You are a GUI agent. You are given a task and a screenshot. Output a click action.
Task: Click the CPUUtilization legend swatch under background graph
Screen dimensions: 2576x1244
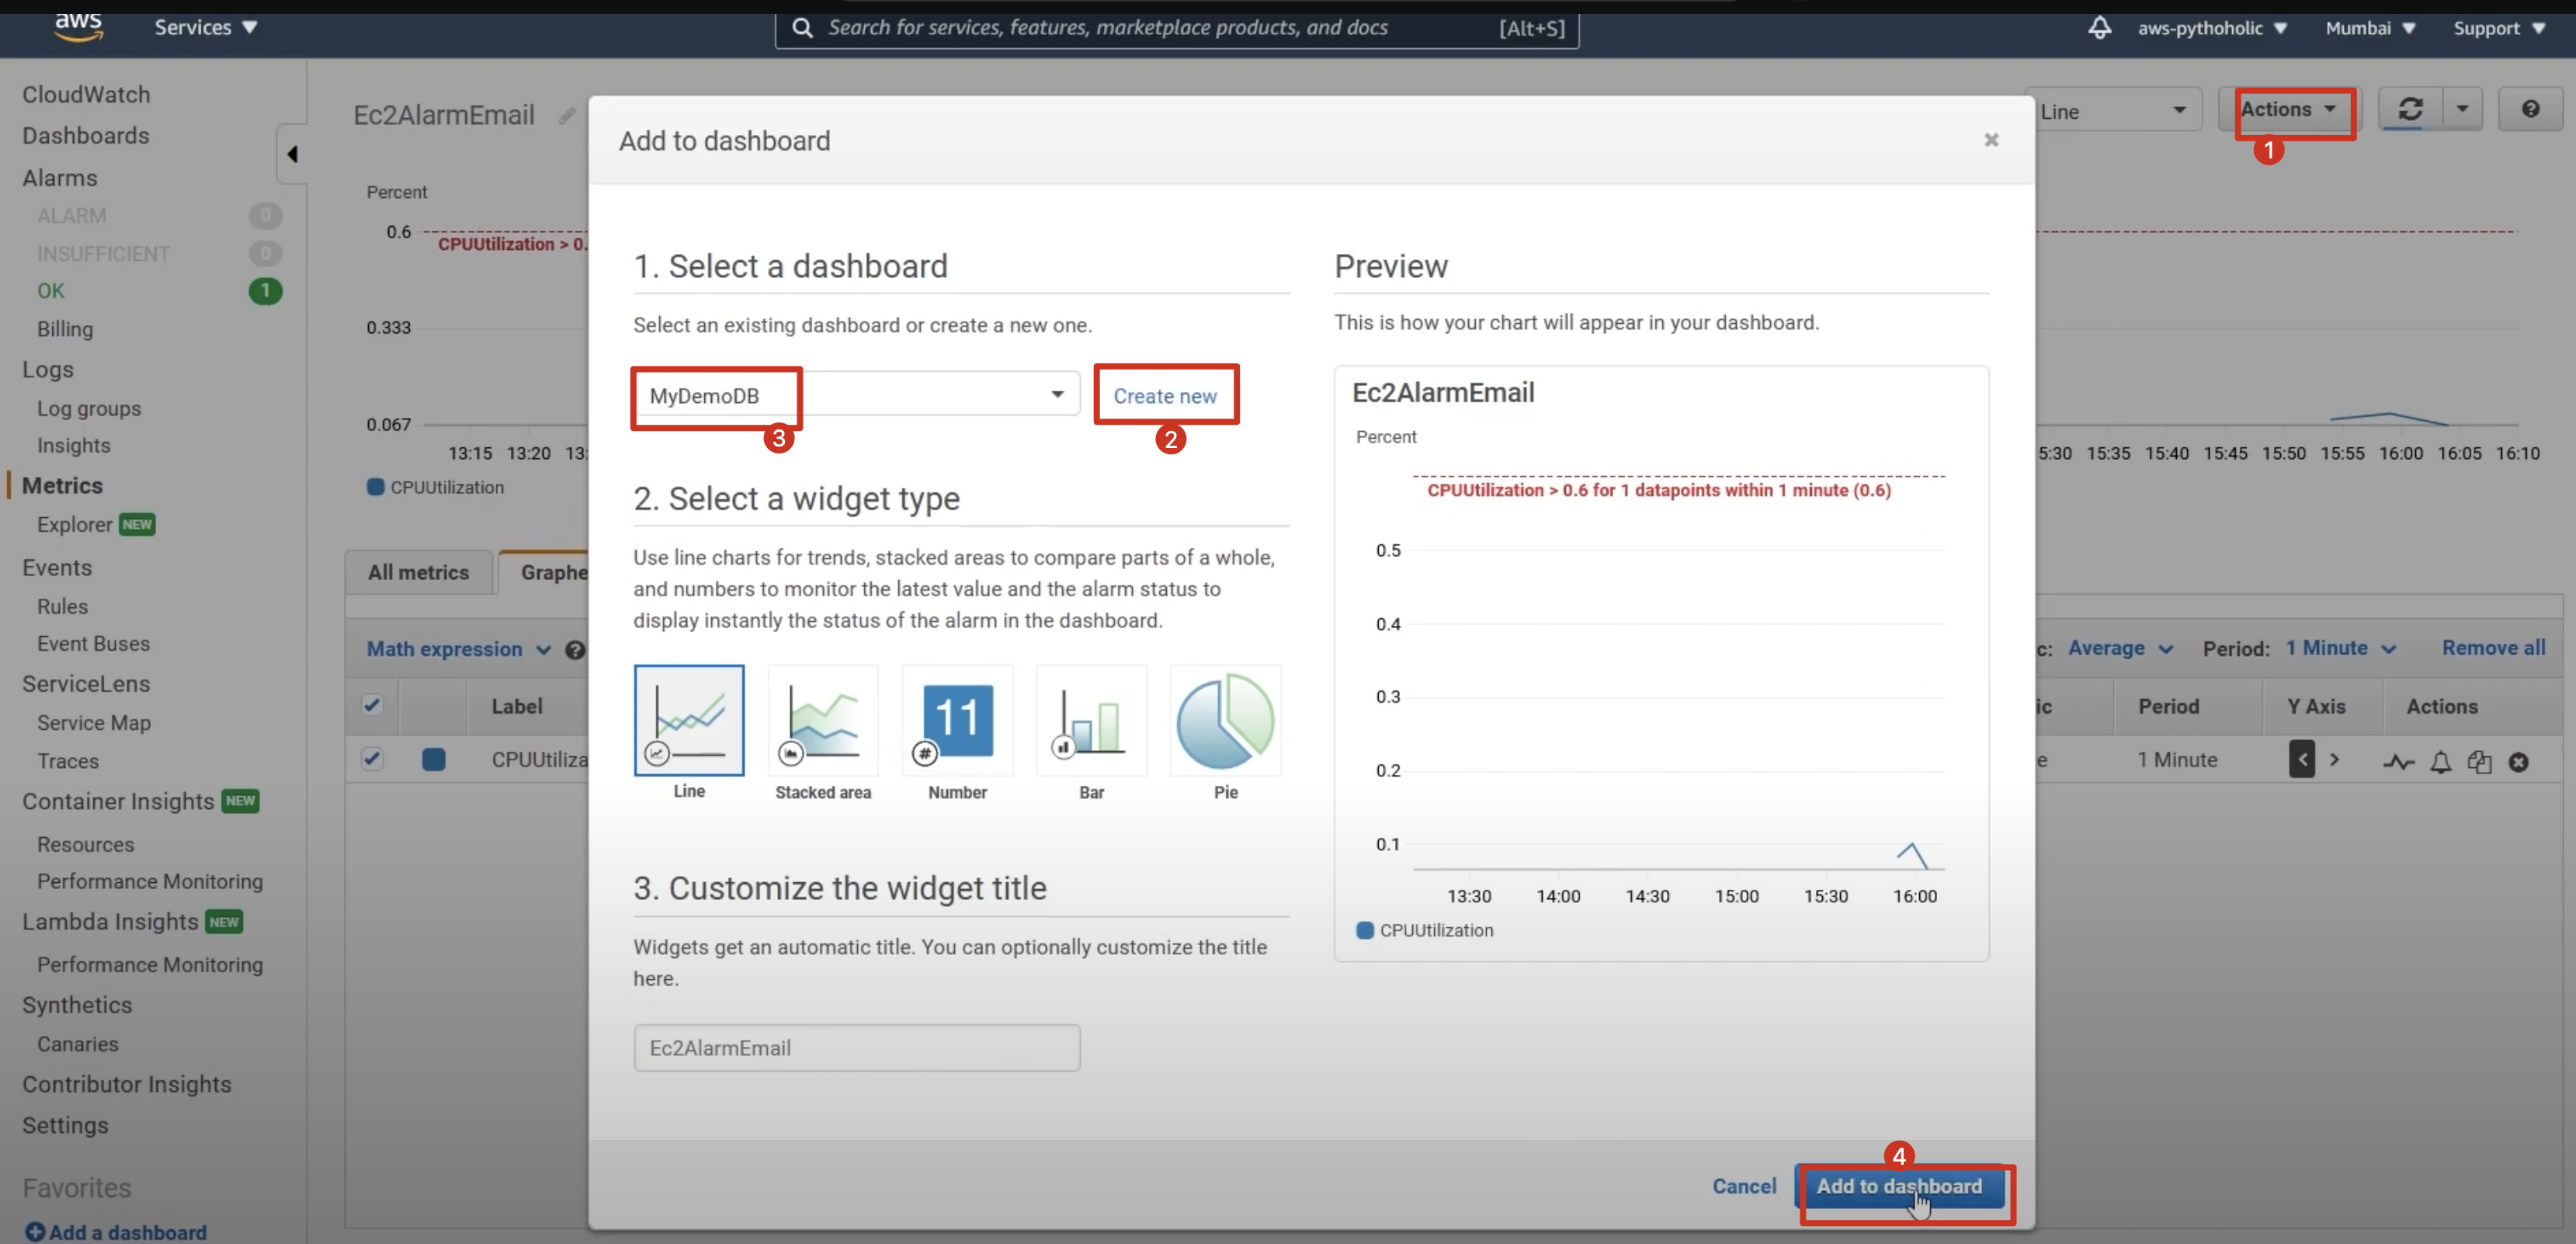tap(375, 487)
